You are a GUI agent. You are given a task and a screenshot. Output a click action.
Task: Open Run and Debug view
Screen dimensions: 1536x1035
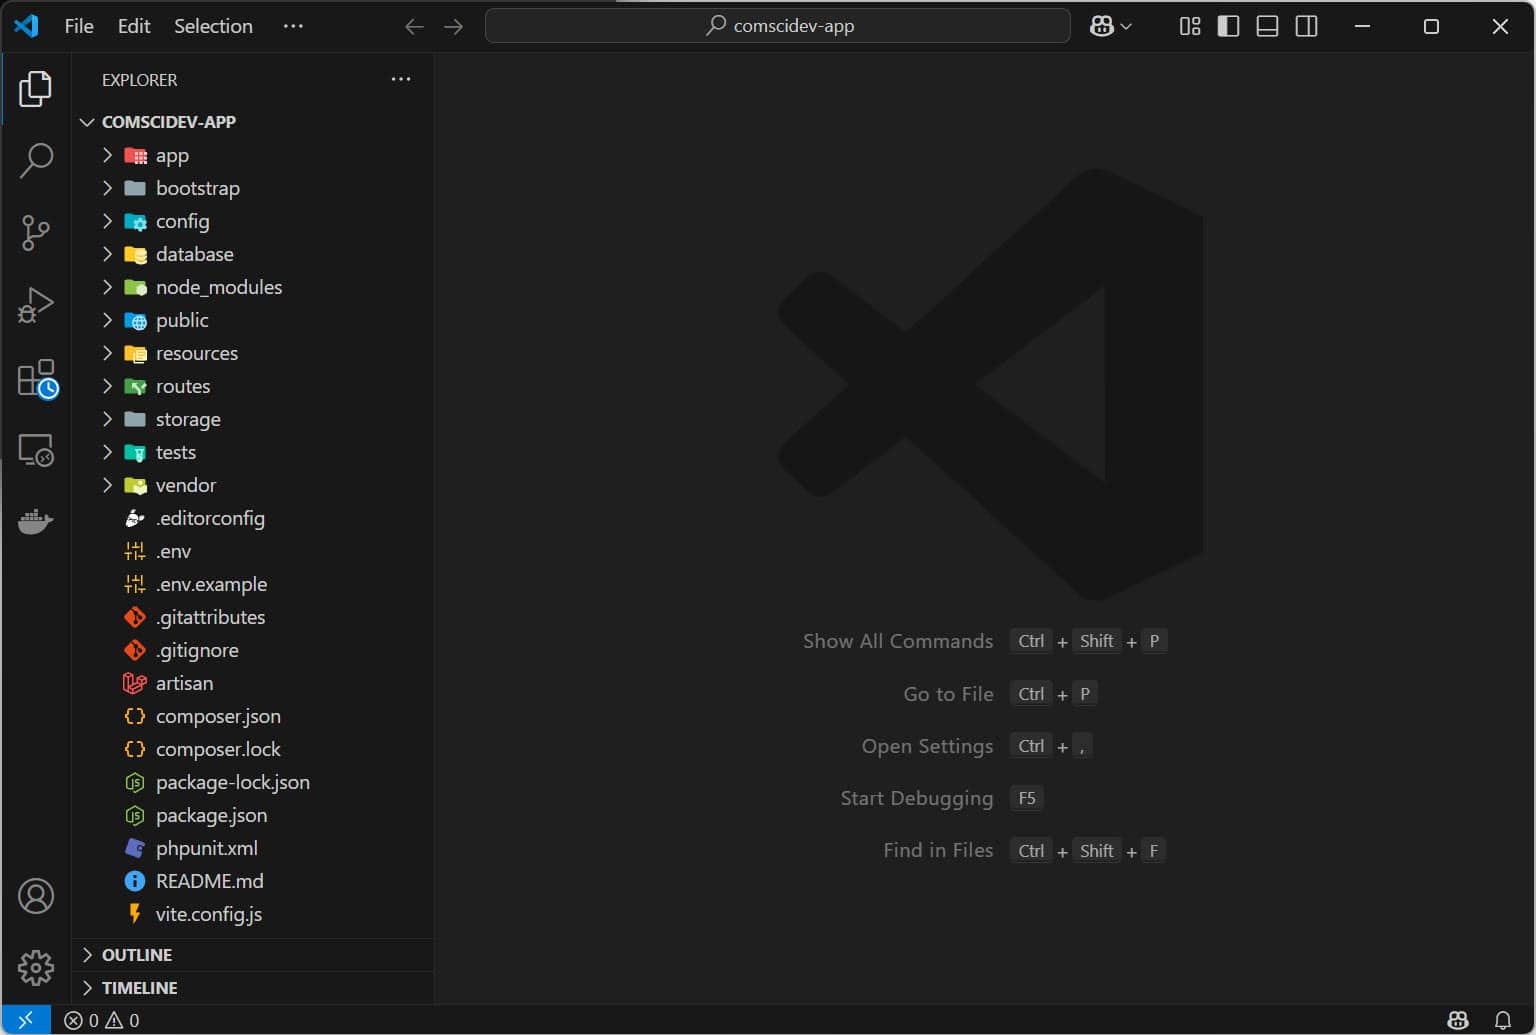pyautogui.click(x=36, y=305)
